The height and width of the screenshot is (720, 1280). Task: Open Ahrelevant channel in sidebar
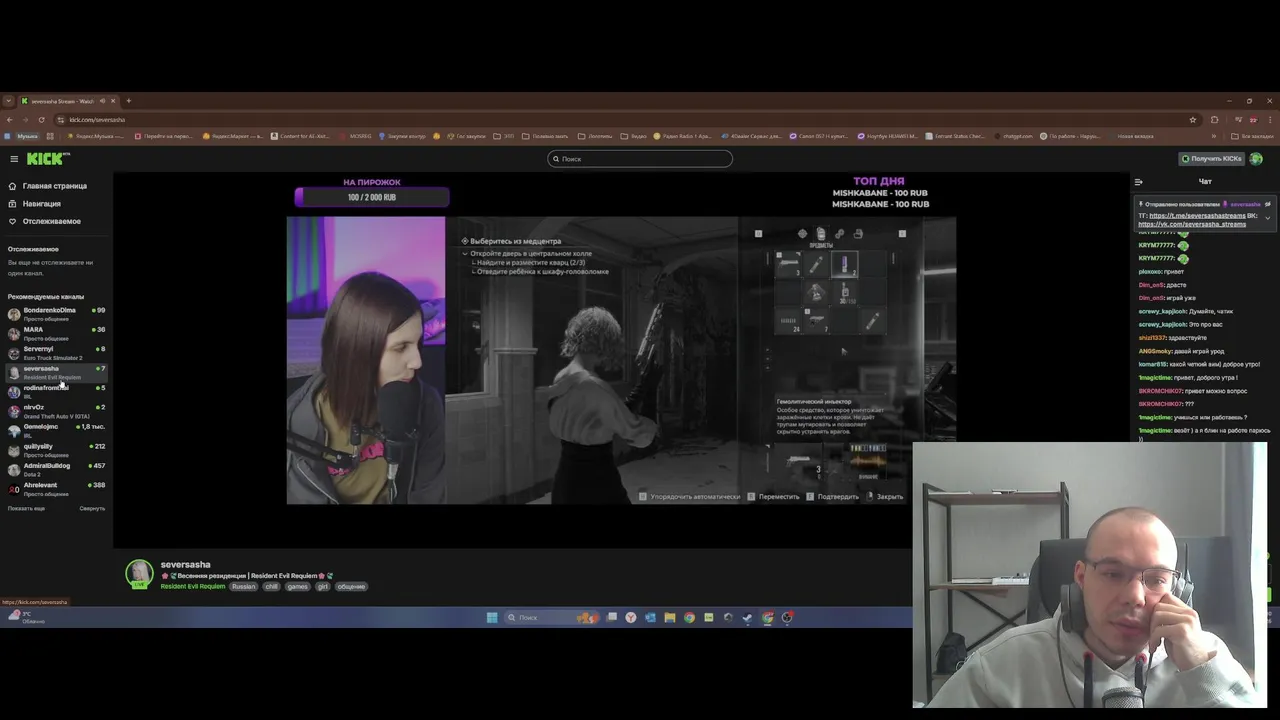56,488
